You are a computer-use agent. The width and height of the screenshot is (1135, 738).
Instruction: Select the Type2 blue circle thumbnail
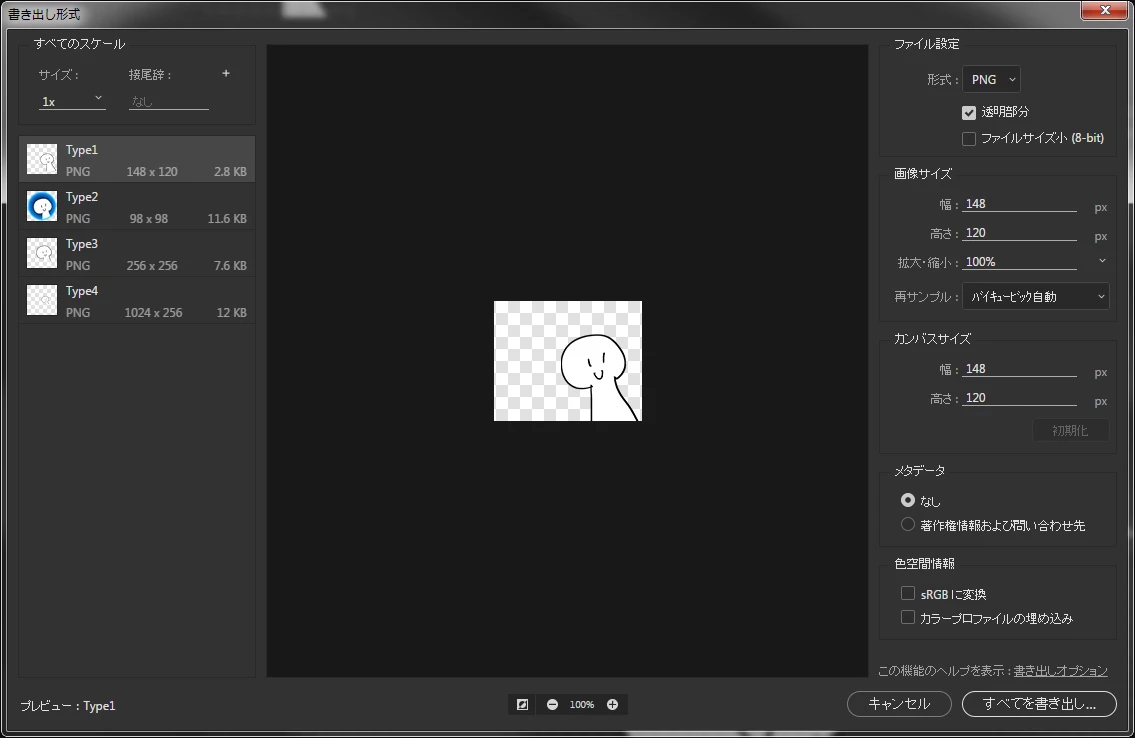pyautogui.click(x=42, y=206)
